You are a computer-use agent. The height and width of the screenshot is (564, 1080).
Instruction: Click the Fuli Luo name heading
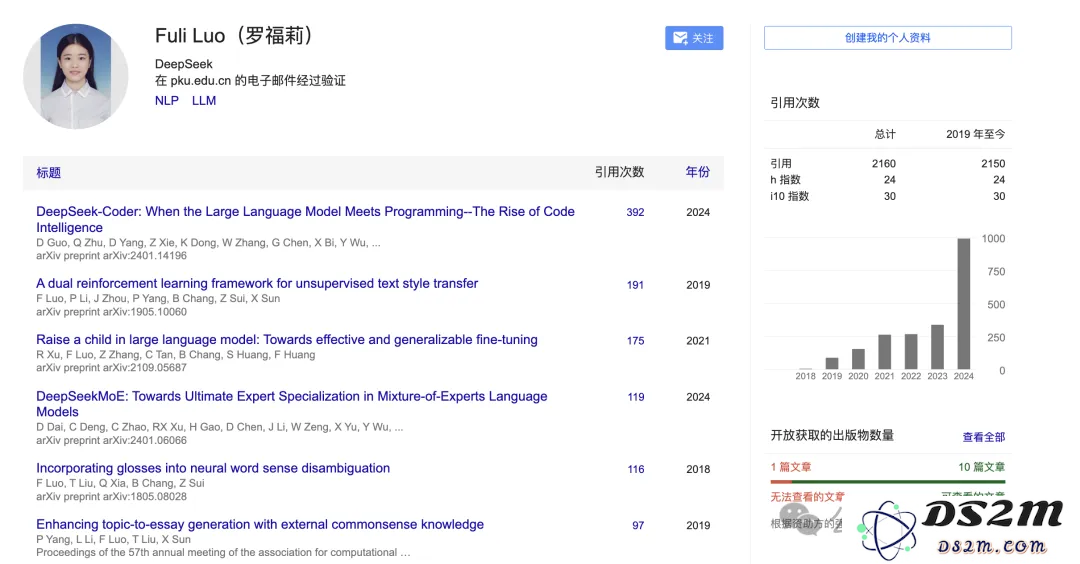click(x=236, y=35)
